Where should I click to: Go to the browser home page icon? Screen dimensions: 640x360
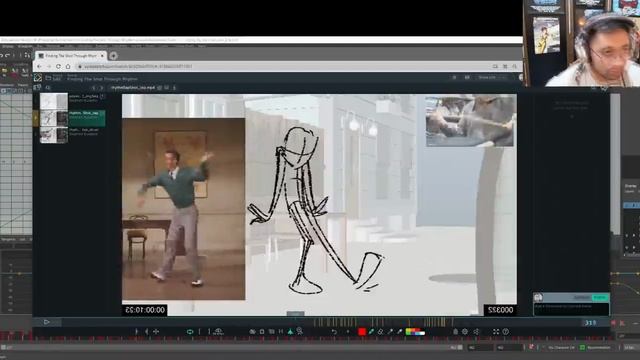[x=68, y=67]
